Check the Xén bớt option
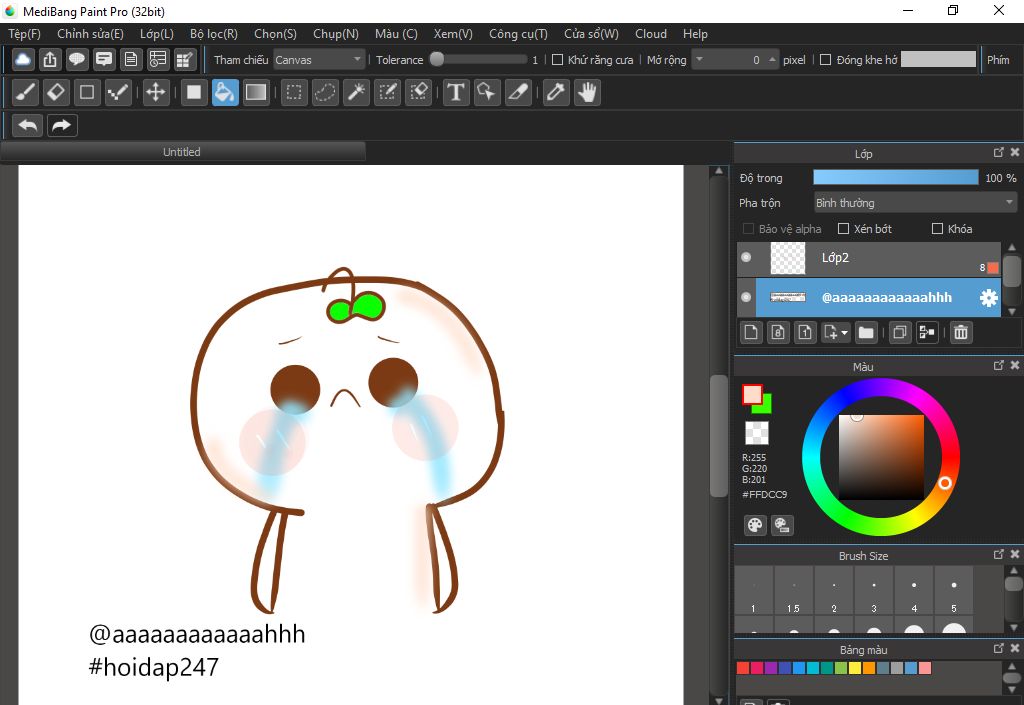 844,228
